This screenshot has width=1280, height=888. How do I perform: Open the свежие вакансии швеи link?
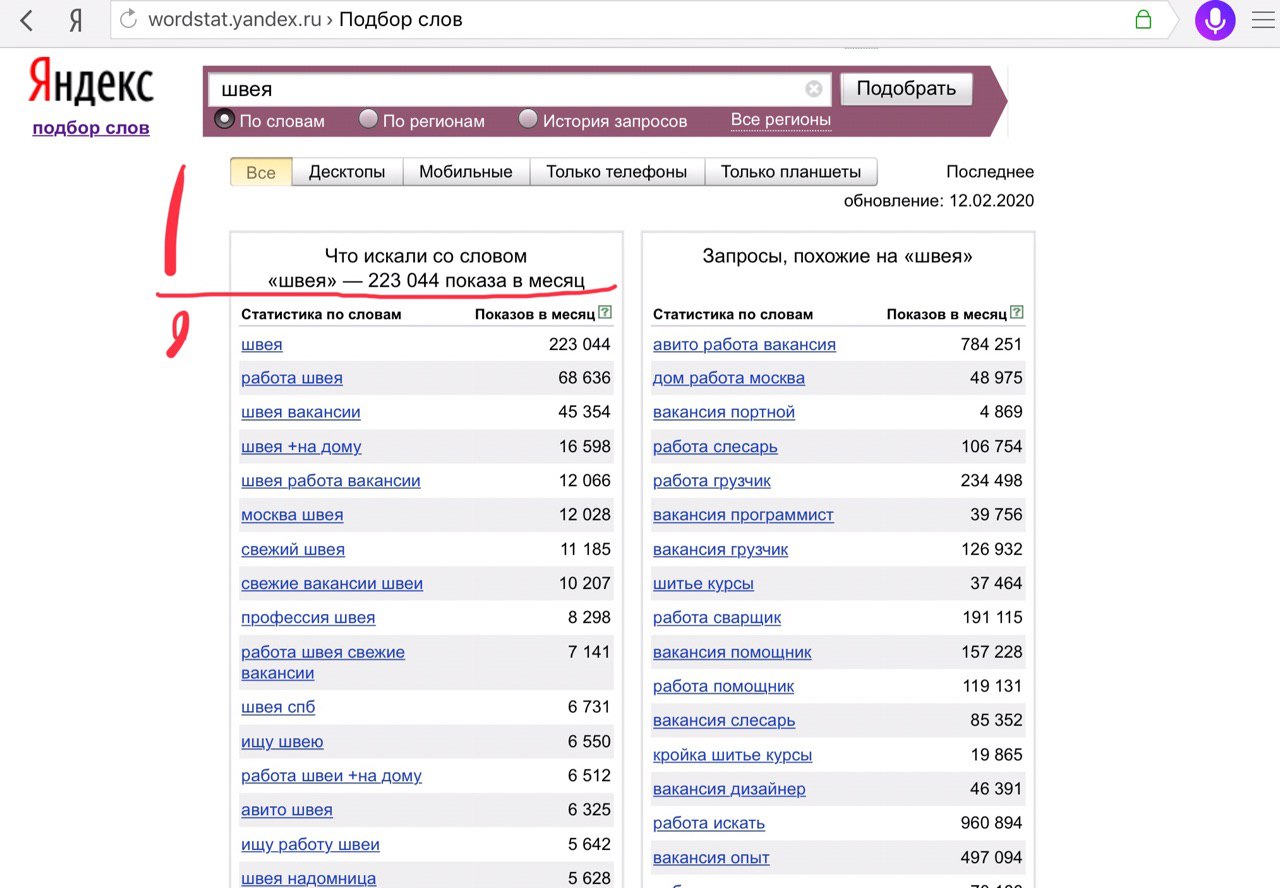pos(332,584)
